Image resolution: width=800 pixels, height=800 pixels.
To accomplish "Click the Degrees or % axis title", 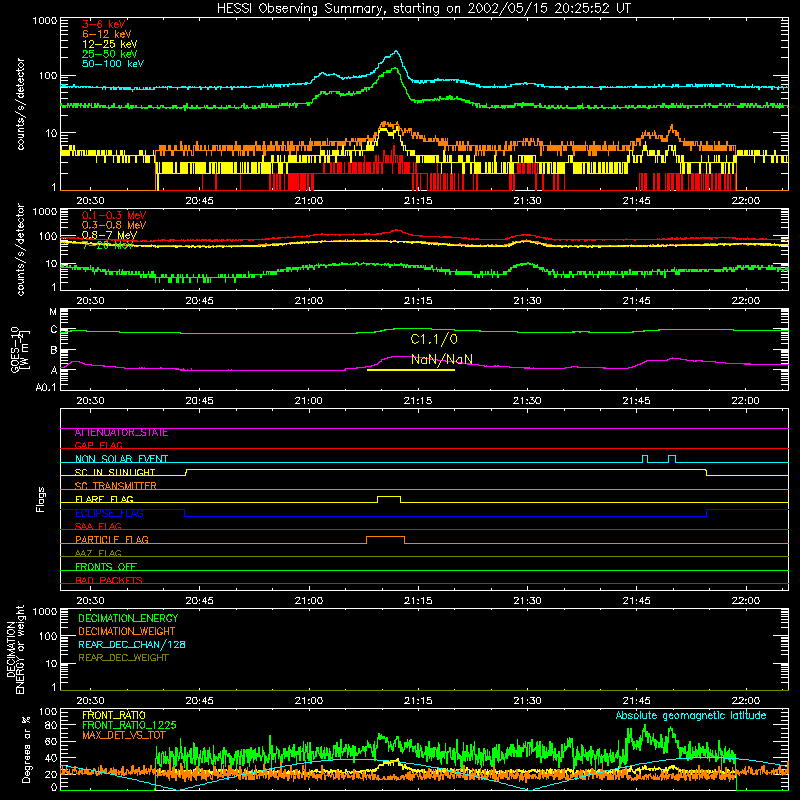I will (x=26, y=749).
